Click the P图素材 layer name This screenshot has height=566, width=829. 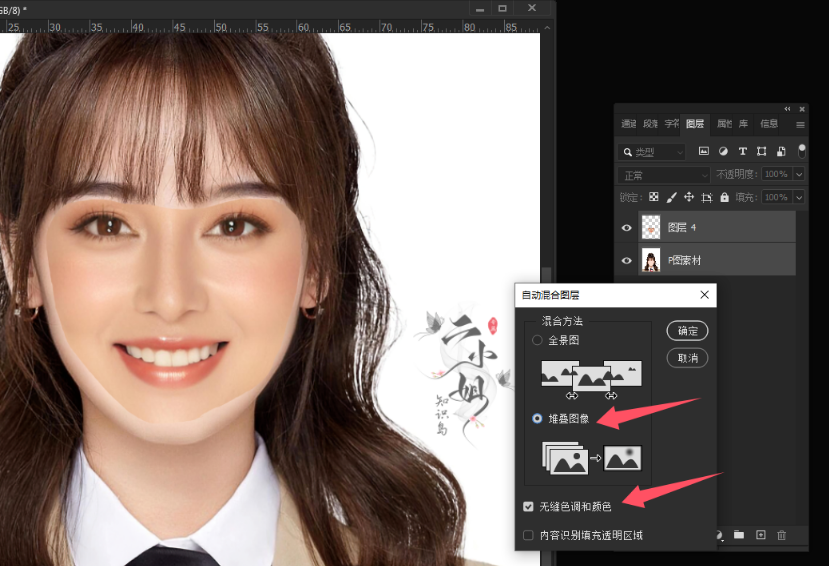684,260
